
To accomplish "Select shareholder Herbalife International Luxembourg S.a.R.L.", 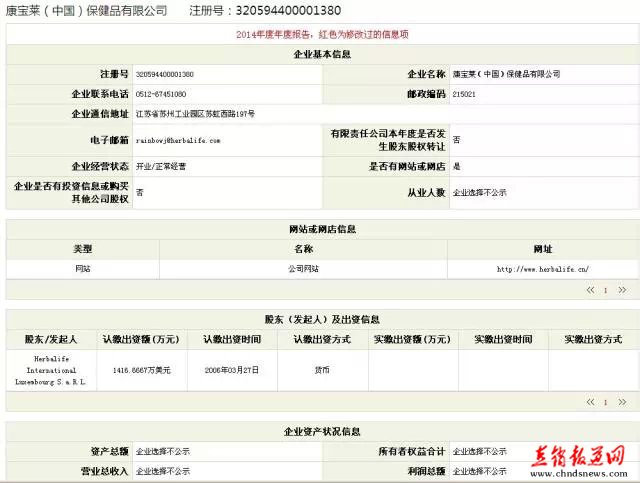I will [51, 370].
